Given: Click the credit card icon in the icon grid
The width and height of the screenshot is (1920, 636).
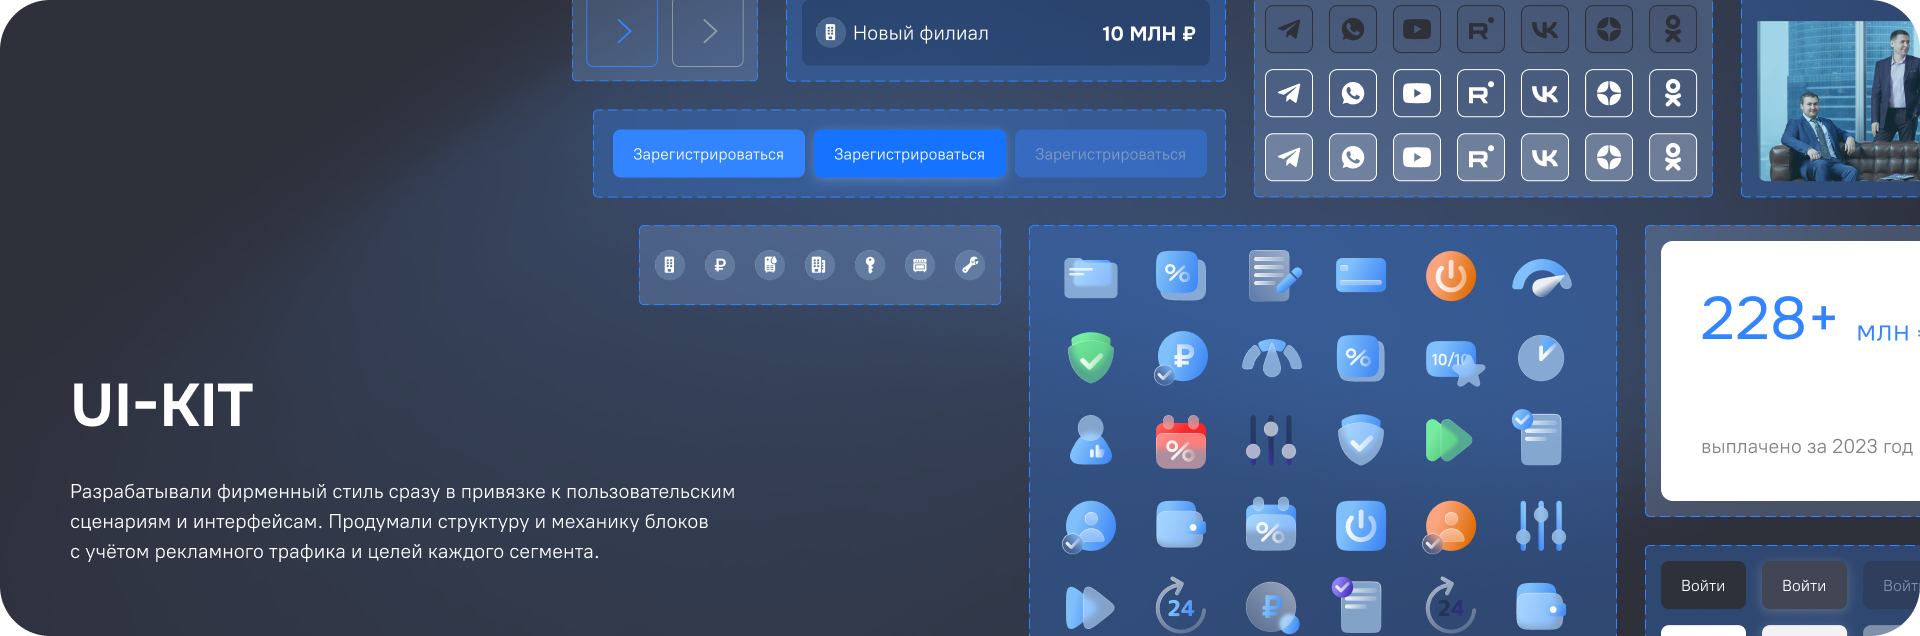Looking at the screenshot, I should click(1360, 276).
